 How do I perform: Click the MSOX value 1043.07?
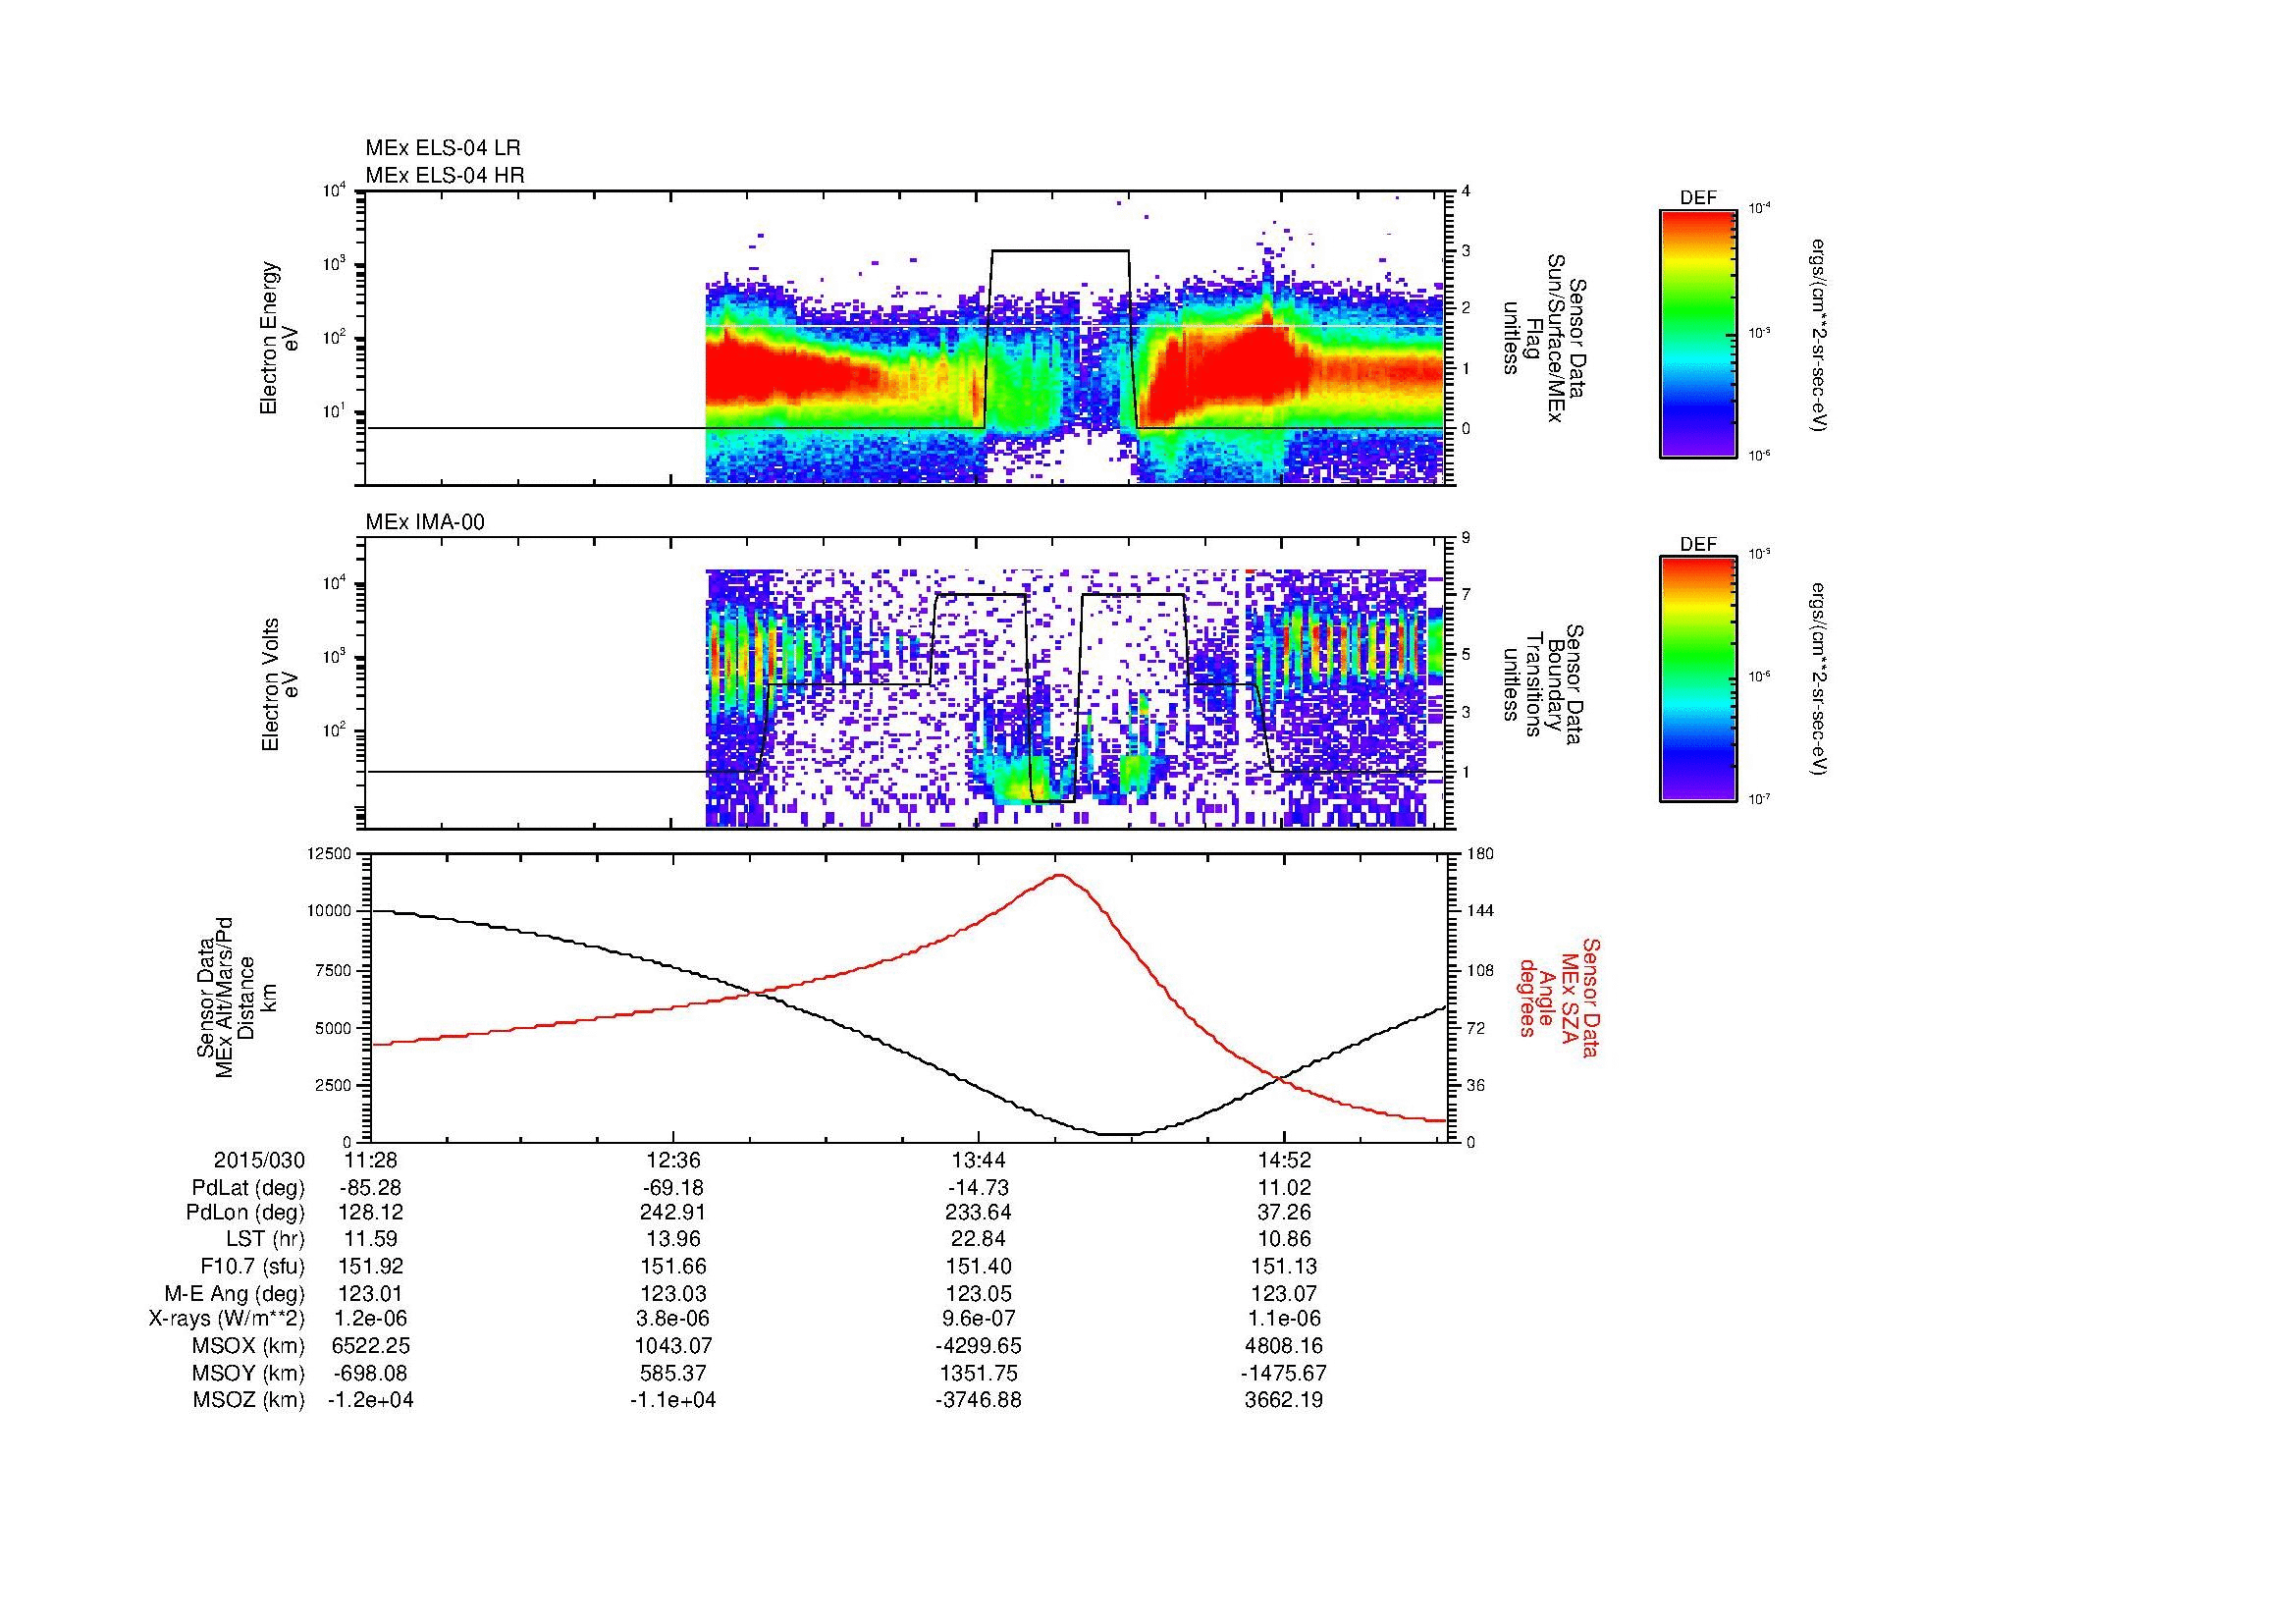pyautogui.click(x=674, y=1346)
